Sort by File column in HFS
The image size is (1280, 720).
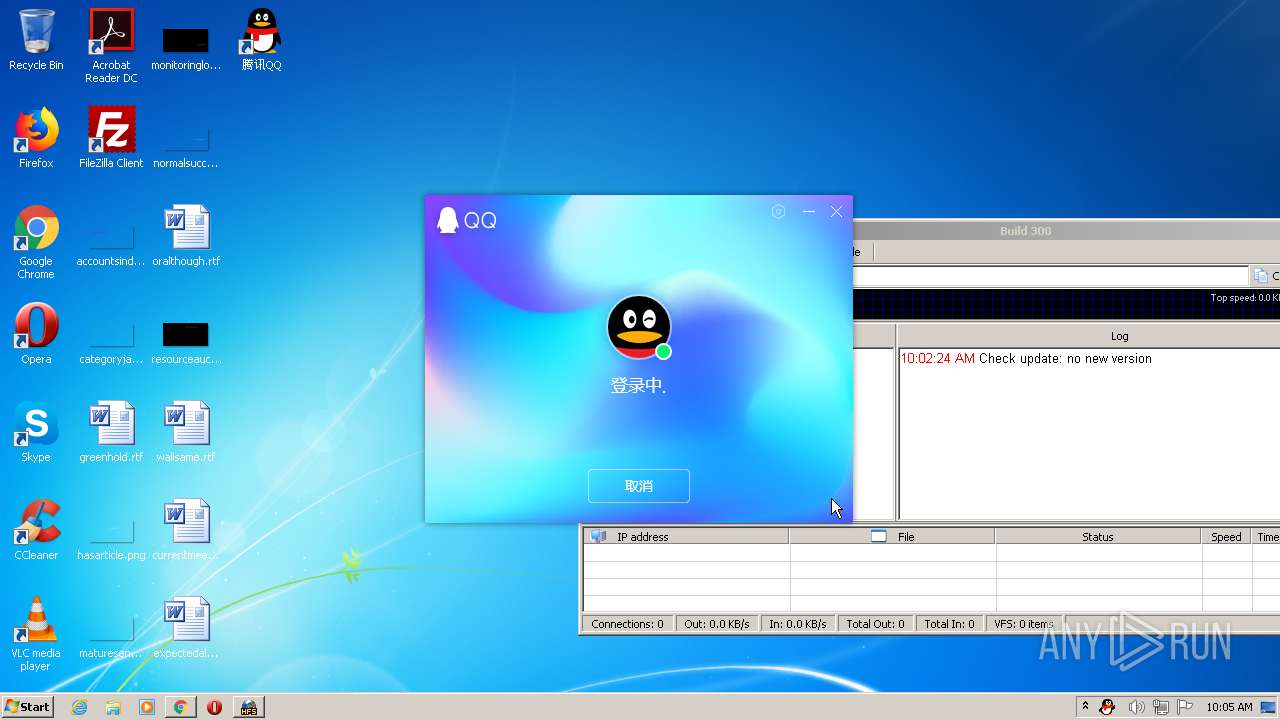coord(892,537)
